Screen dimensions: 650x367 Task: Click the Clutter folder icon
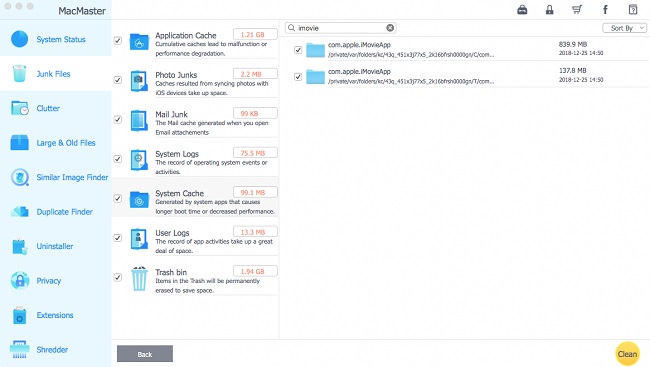pyautogui.click(x=19, y=108)
